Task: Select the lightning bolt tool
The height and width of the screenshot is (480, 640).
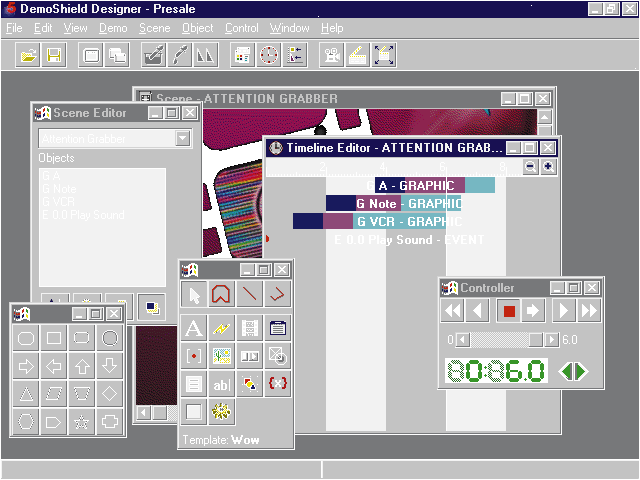Action: [x=222, y=327]
